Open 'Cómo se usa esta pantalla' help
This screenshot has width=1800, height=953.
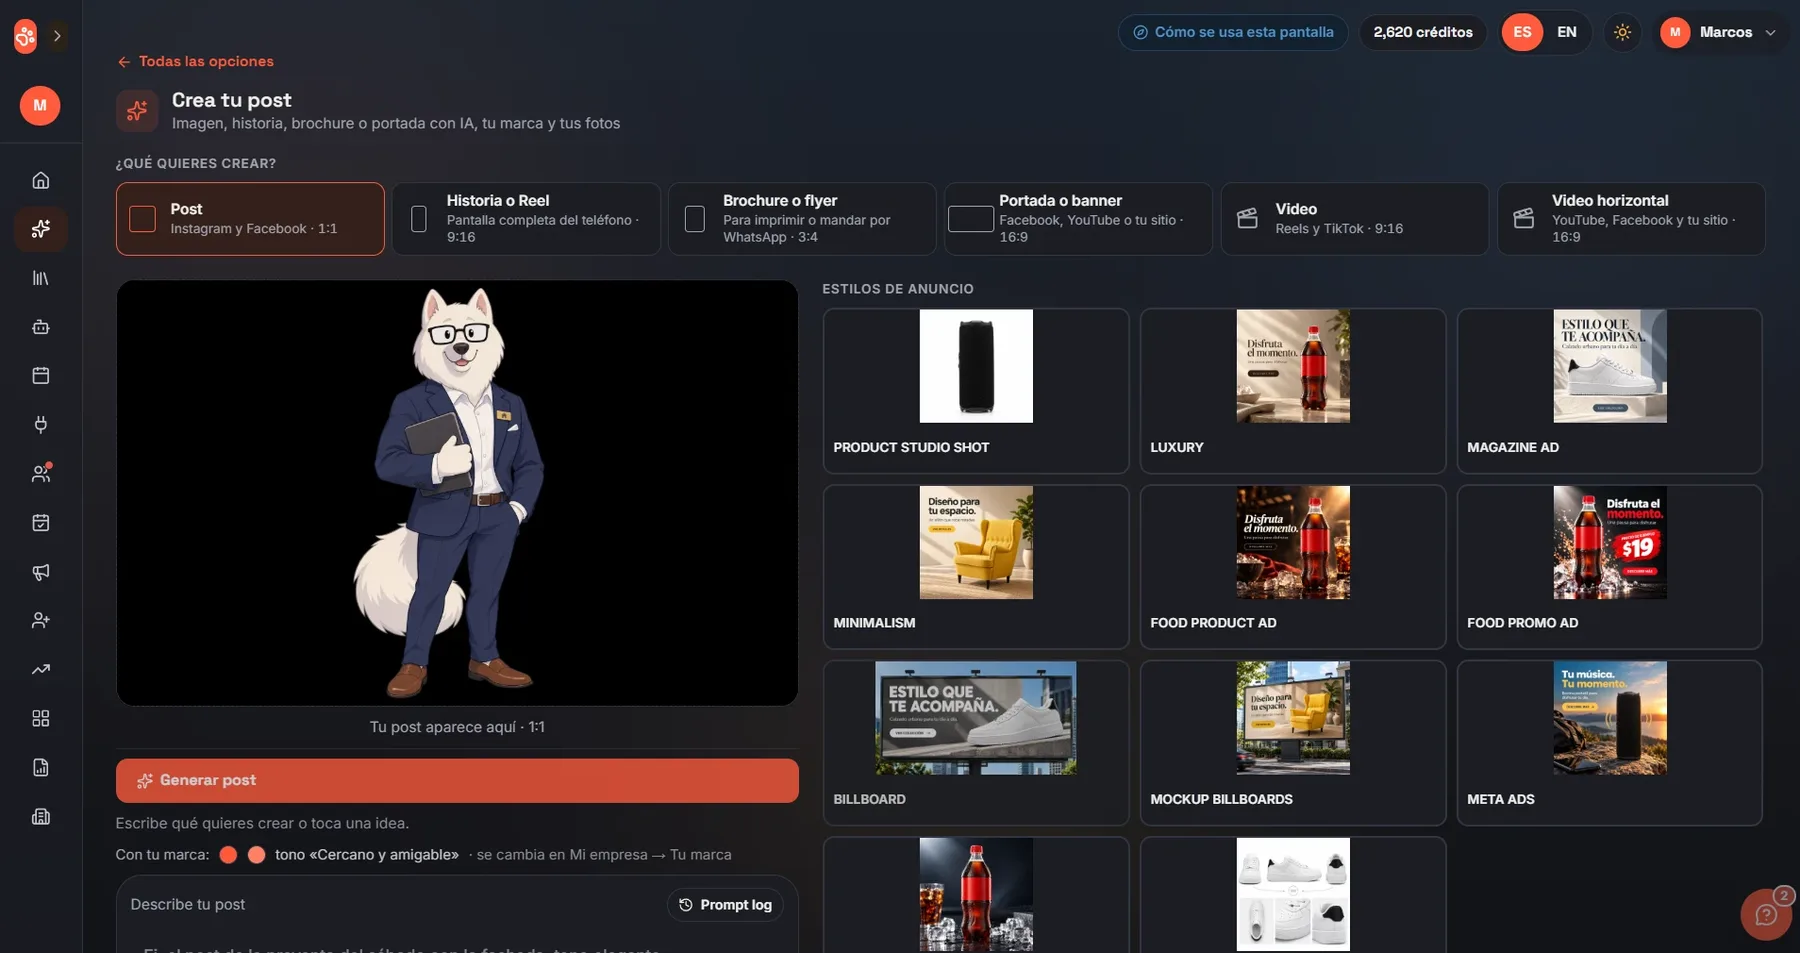[1233, 32]
